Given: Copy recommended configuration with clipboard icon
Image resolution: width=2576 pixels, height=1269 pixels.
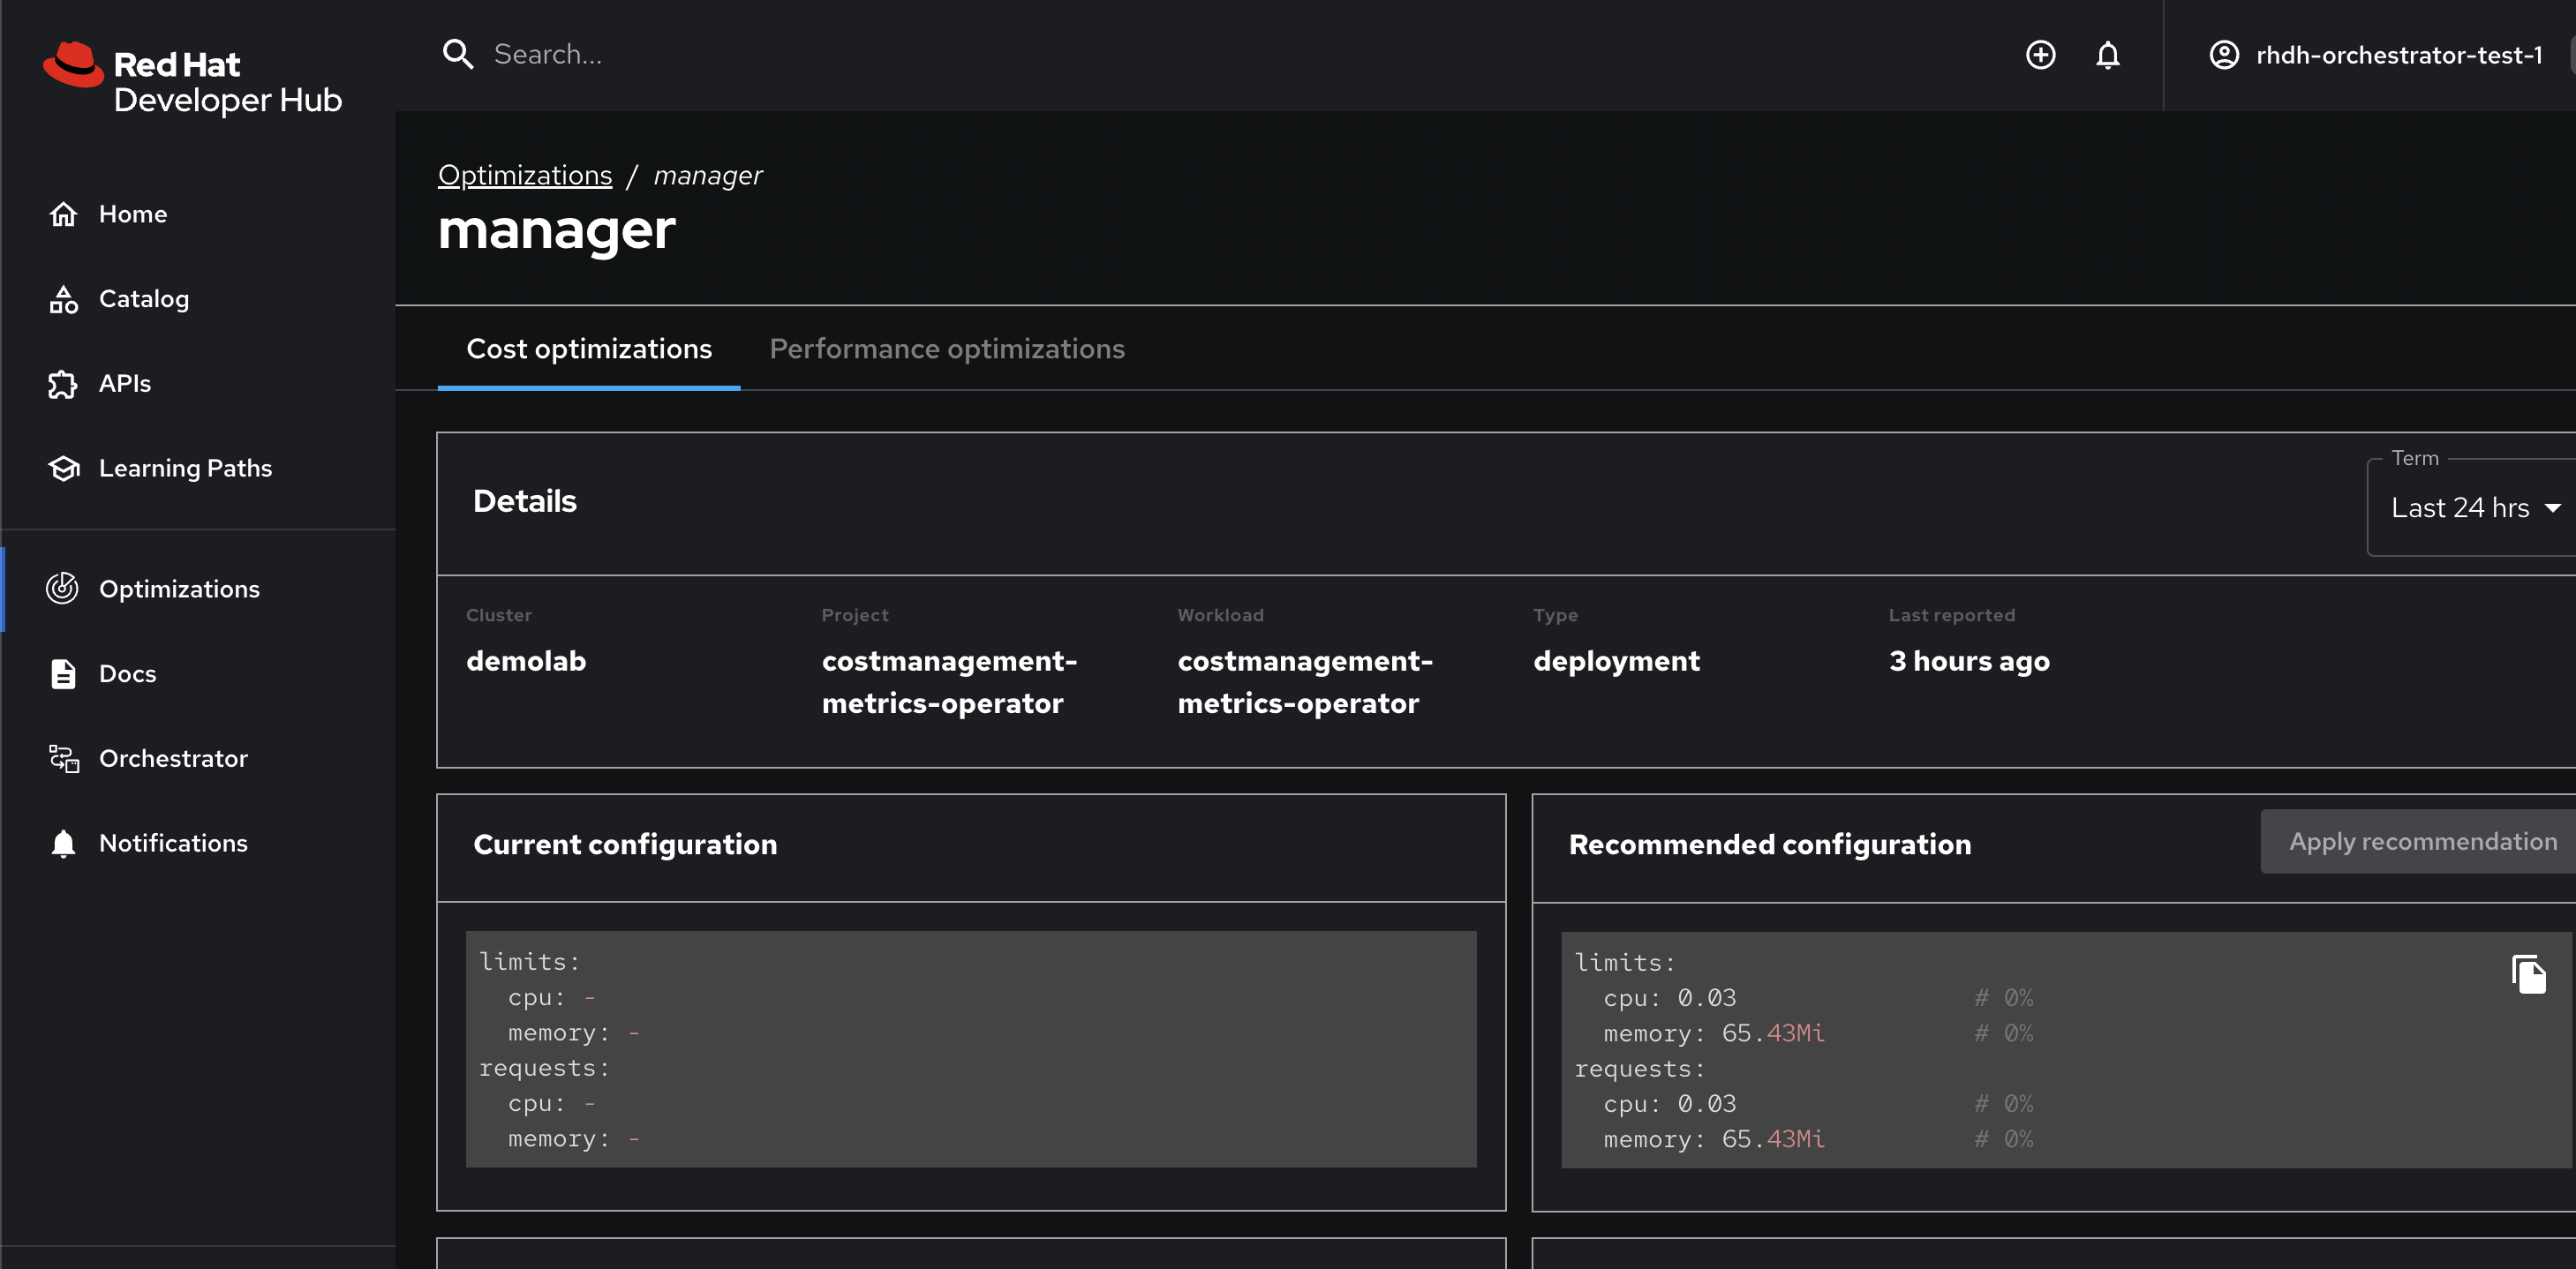Looking at the screenshot, I should click(2527, 974).
